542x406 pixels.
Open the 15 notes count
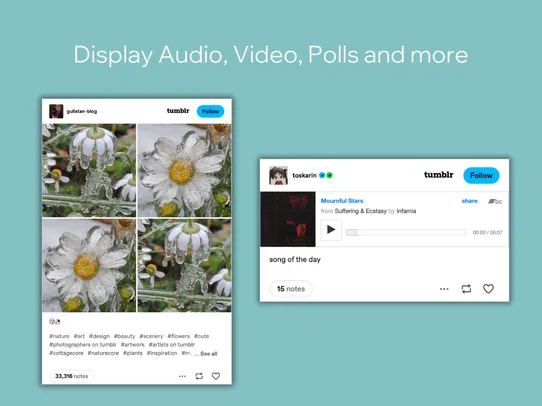(291, 289)
